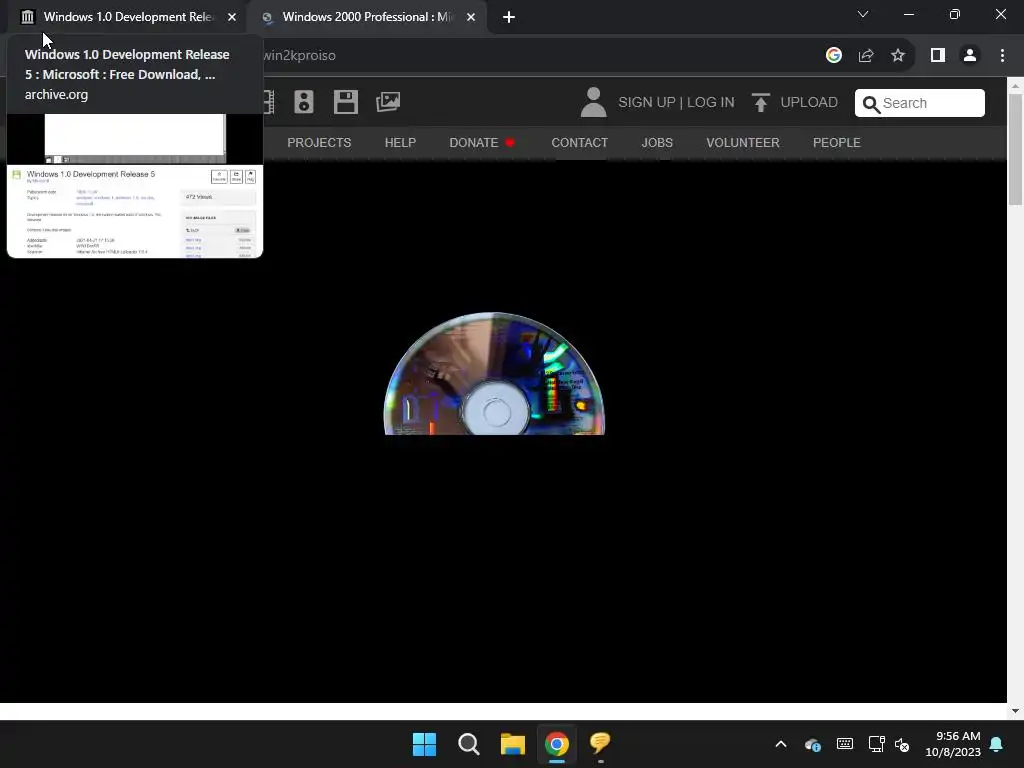Open the Archive audio section icon

point(304,102)
